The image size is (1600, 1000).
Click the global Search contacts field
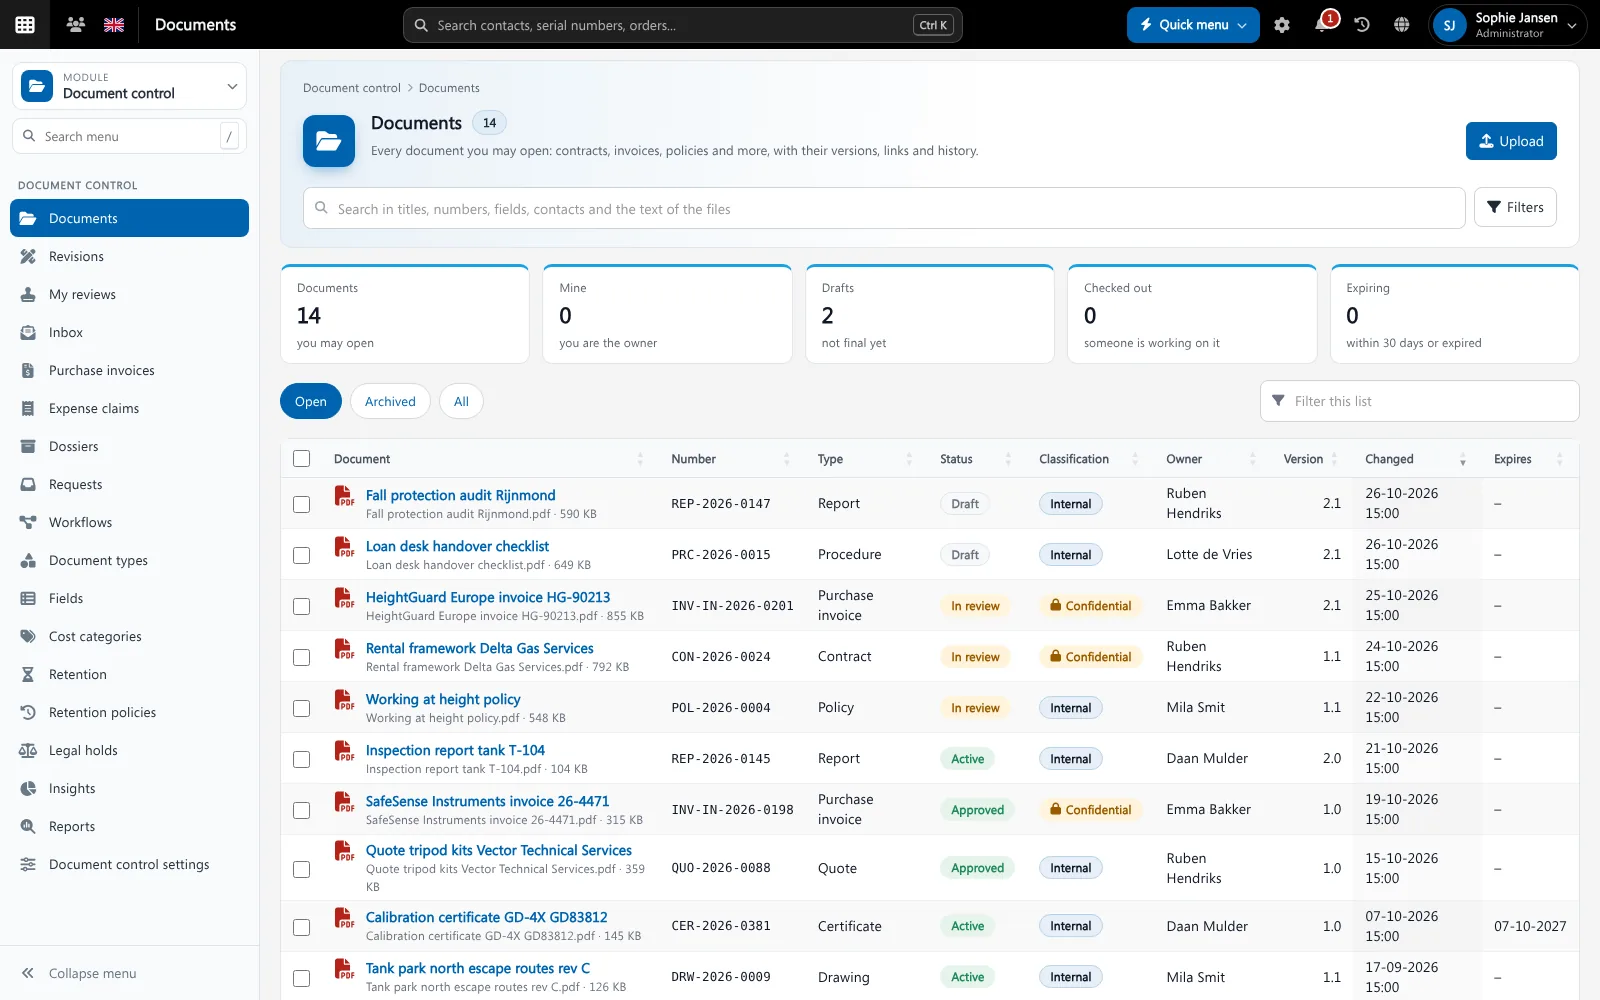682,25
